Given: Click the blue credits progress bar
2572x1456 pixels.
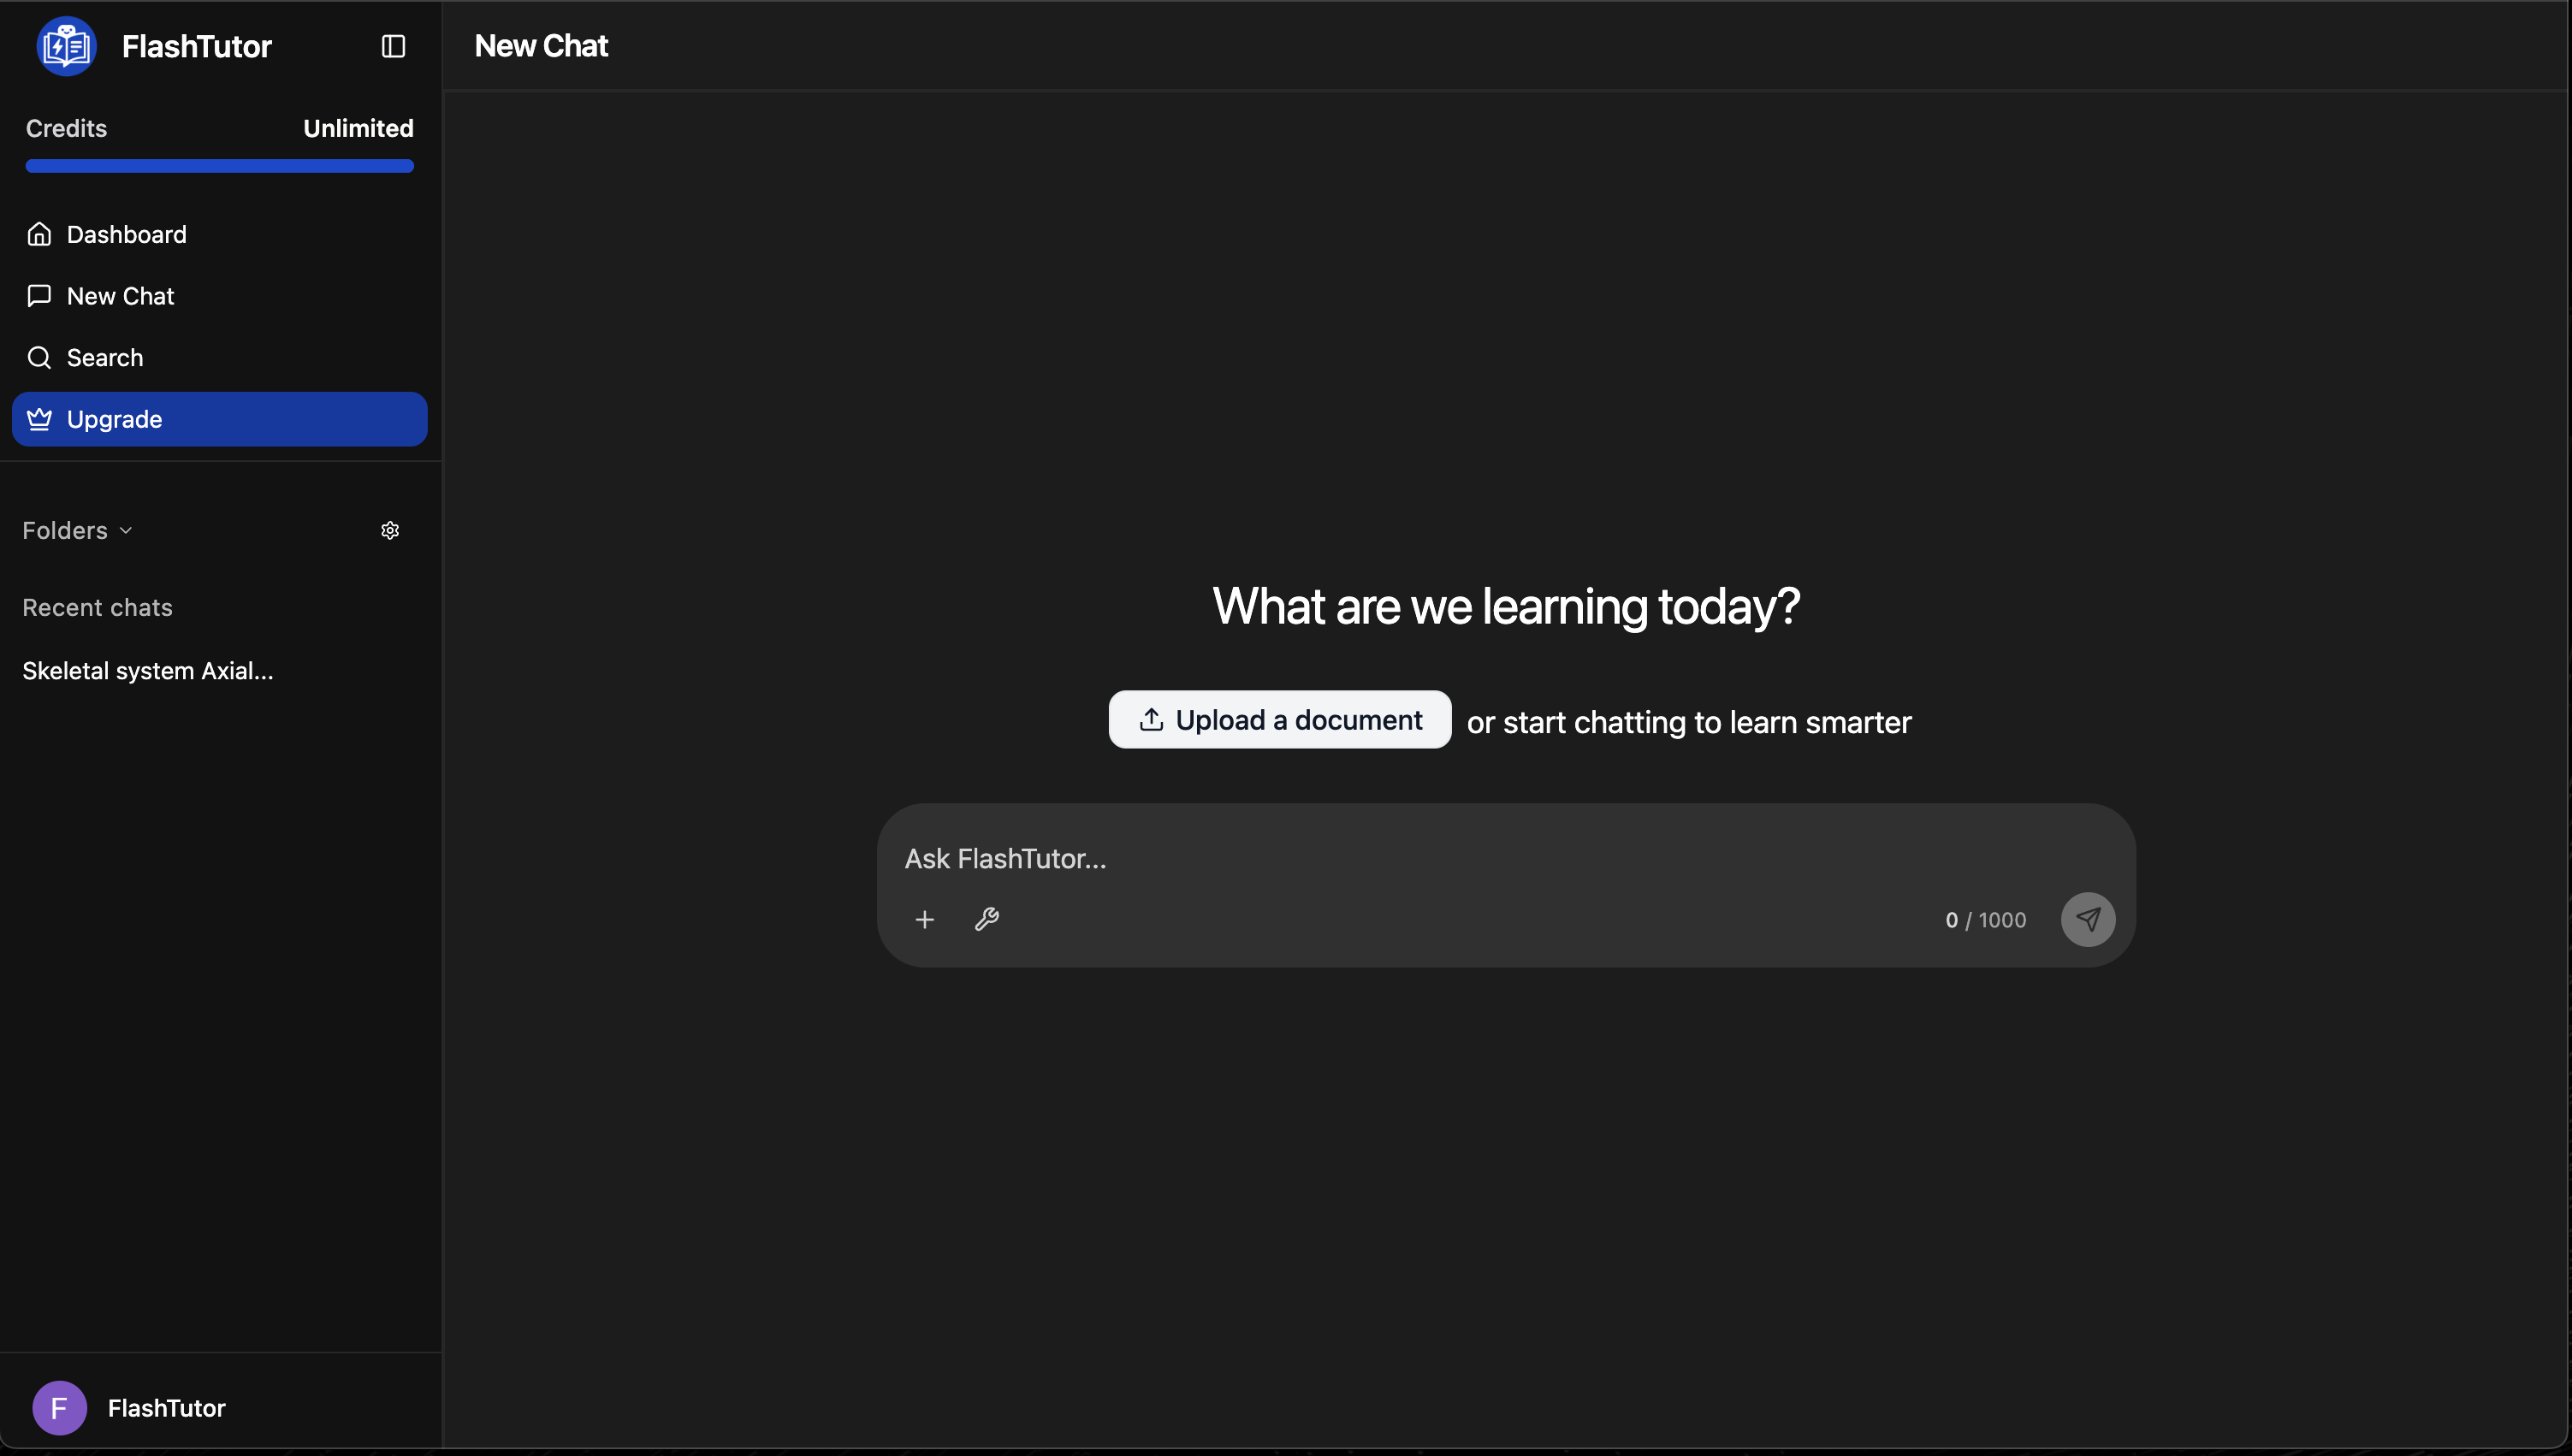Looking at the screenshot, I should coord(219,166).
